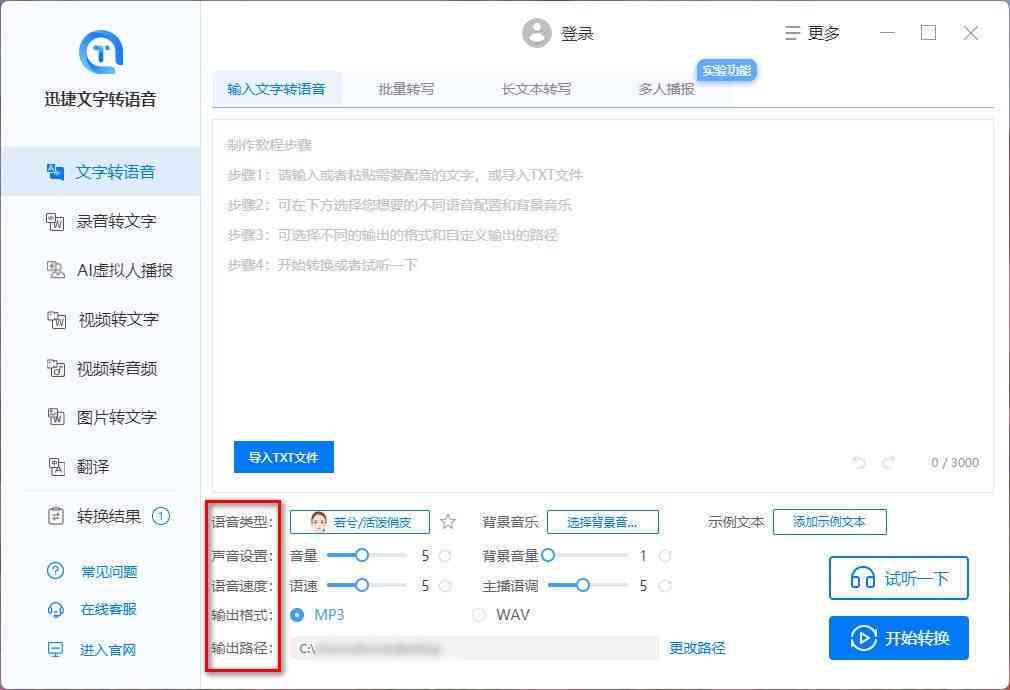Click the 试听一下 preview button

899,578
